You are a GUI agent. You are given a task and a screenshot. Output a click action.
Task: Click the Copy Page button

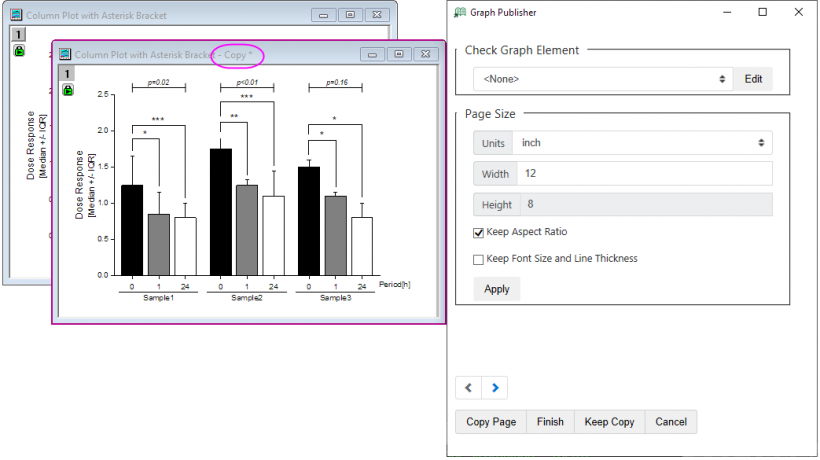click(491, 422)
